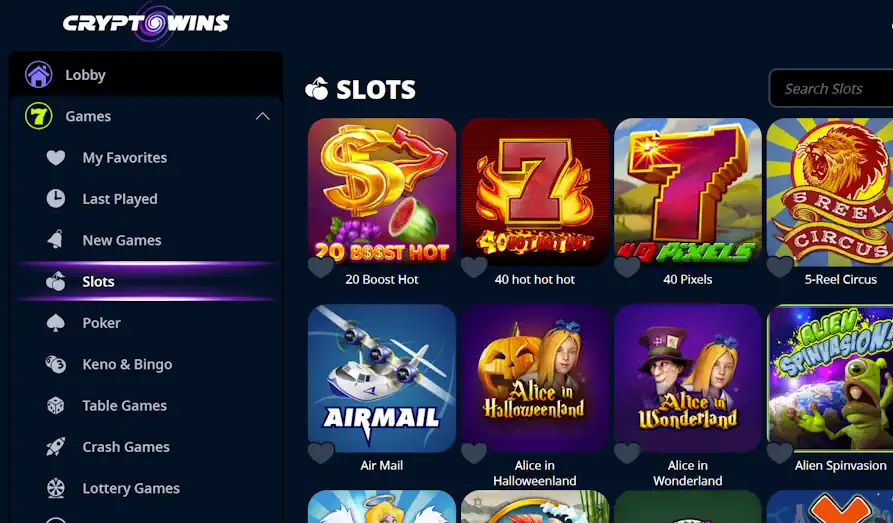Viewport: 893px width, 523px height.
Task: Open the Last Played clock icon
Action: (56, 199)
